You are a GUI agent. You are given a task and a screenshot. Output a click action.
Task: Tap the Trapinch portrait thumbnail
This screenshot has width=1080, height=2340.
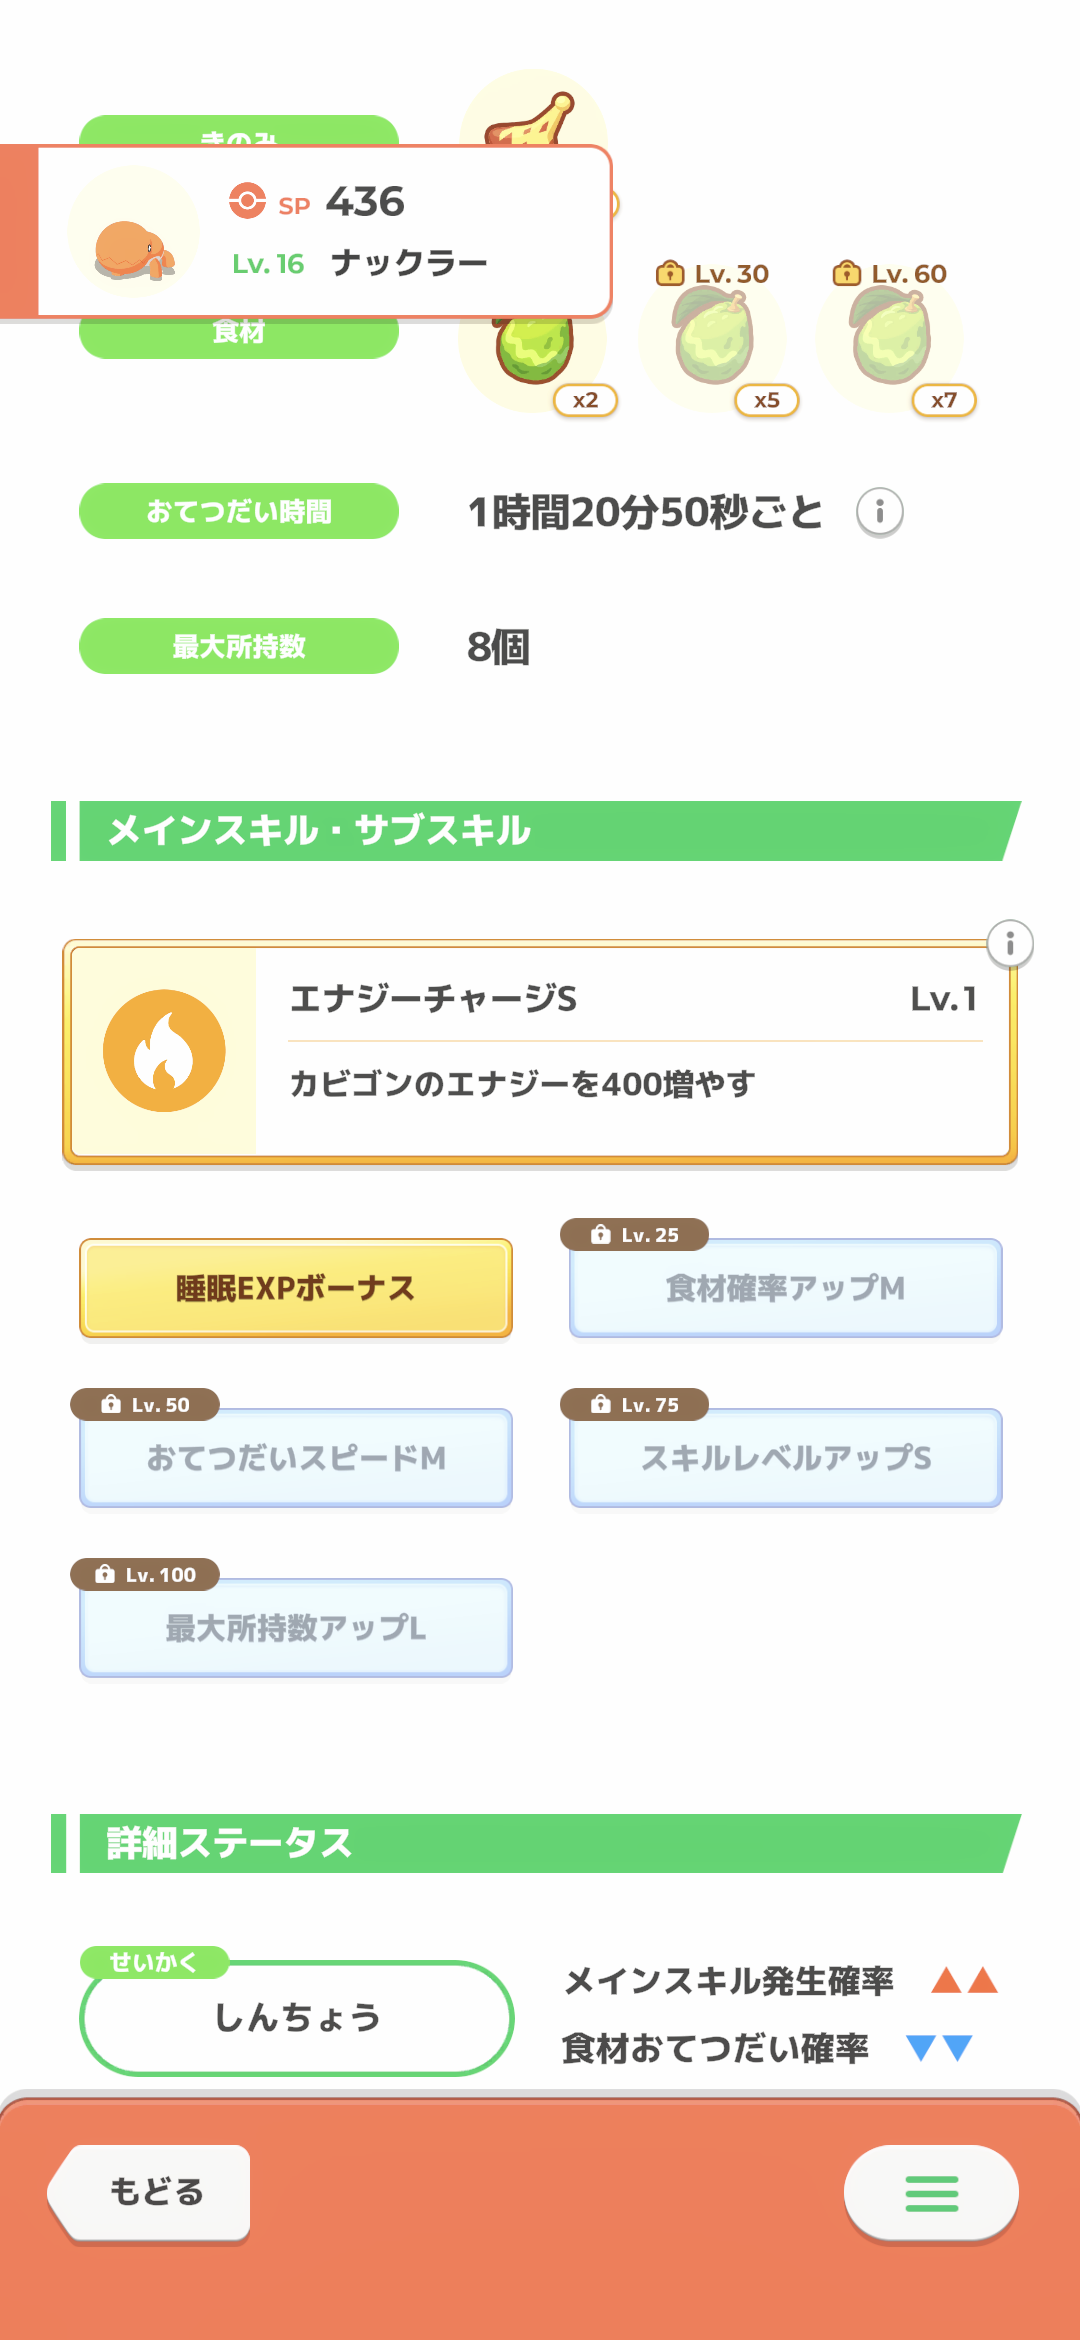[x=134, y=233]
